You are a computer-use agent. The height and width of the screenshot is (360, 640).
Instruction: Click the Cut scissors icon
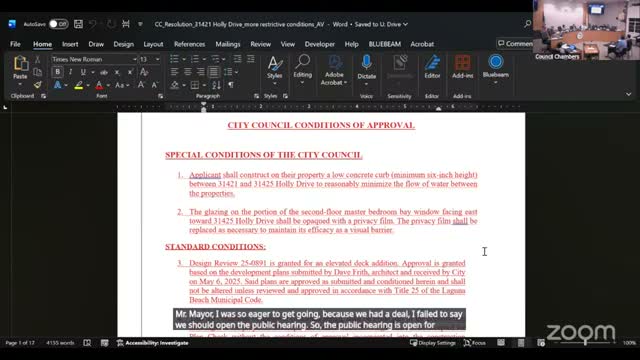(x=37, y=60)
